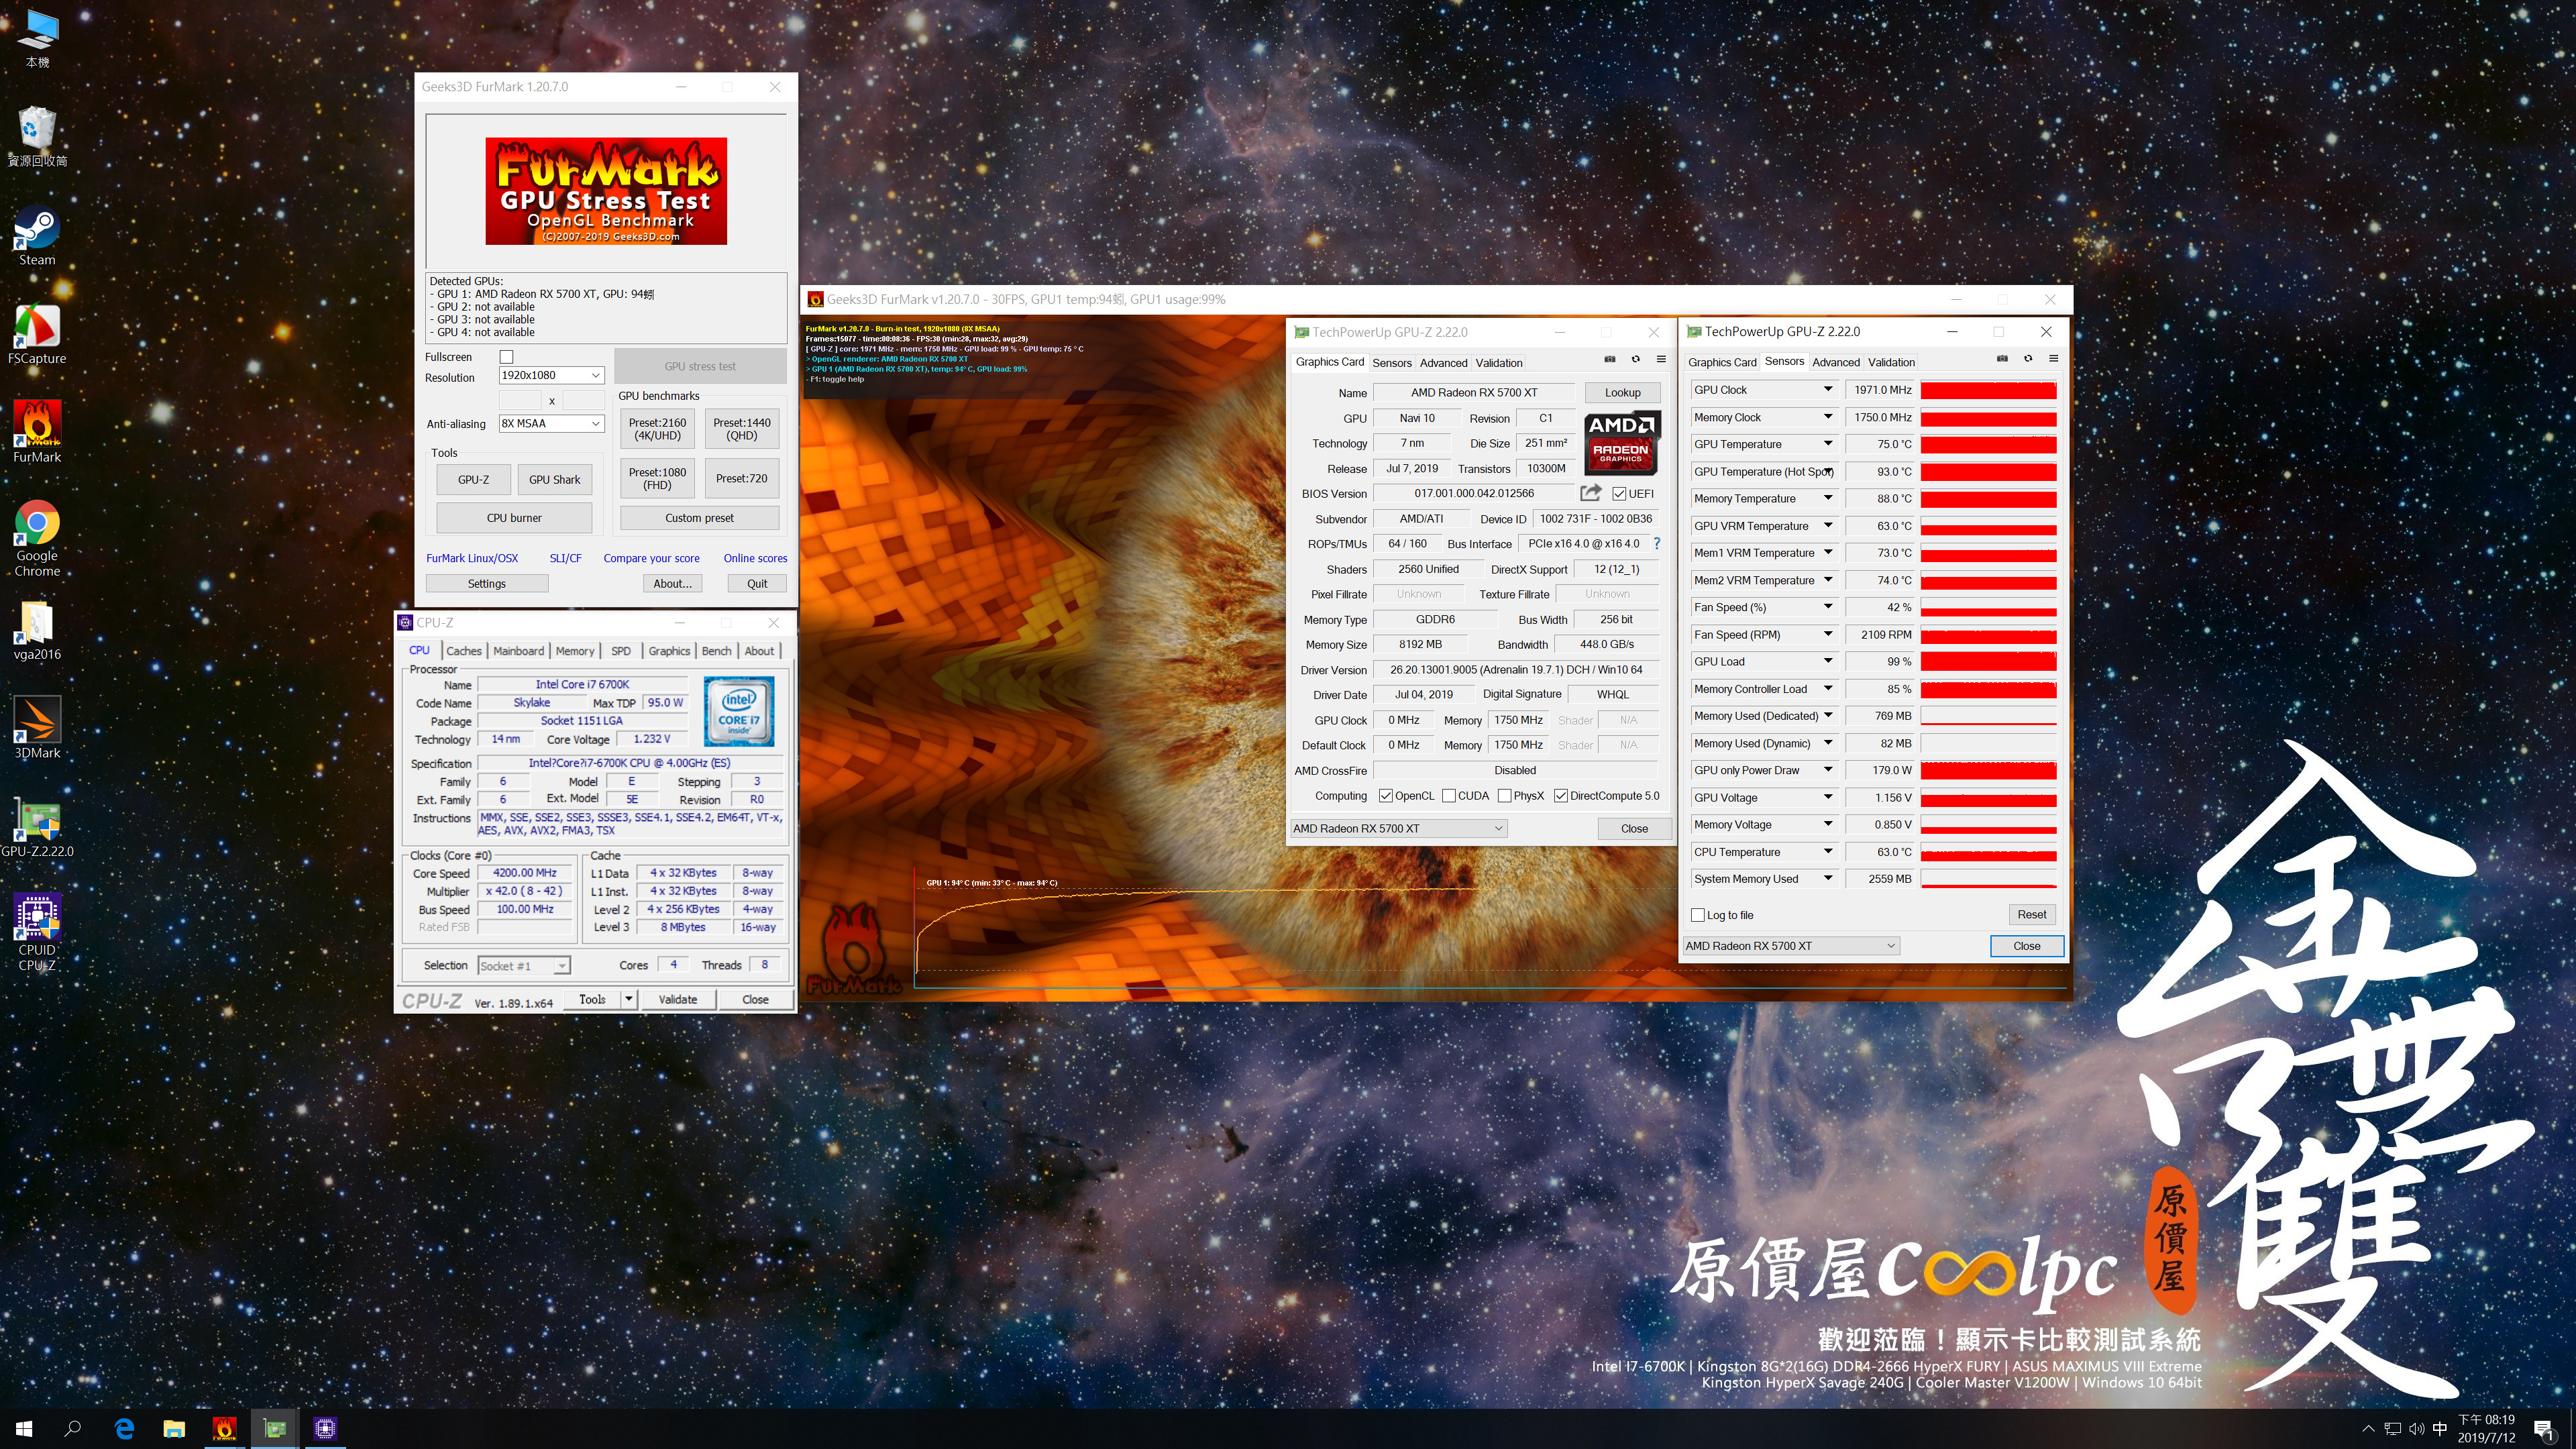
Task: Expand the GPU only Power Draw dropdown arrow
Action: (x=1828, y=770)
